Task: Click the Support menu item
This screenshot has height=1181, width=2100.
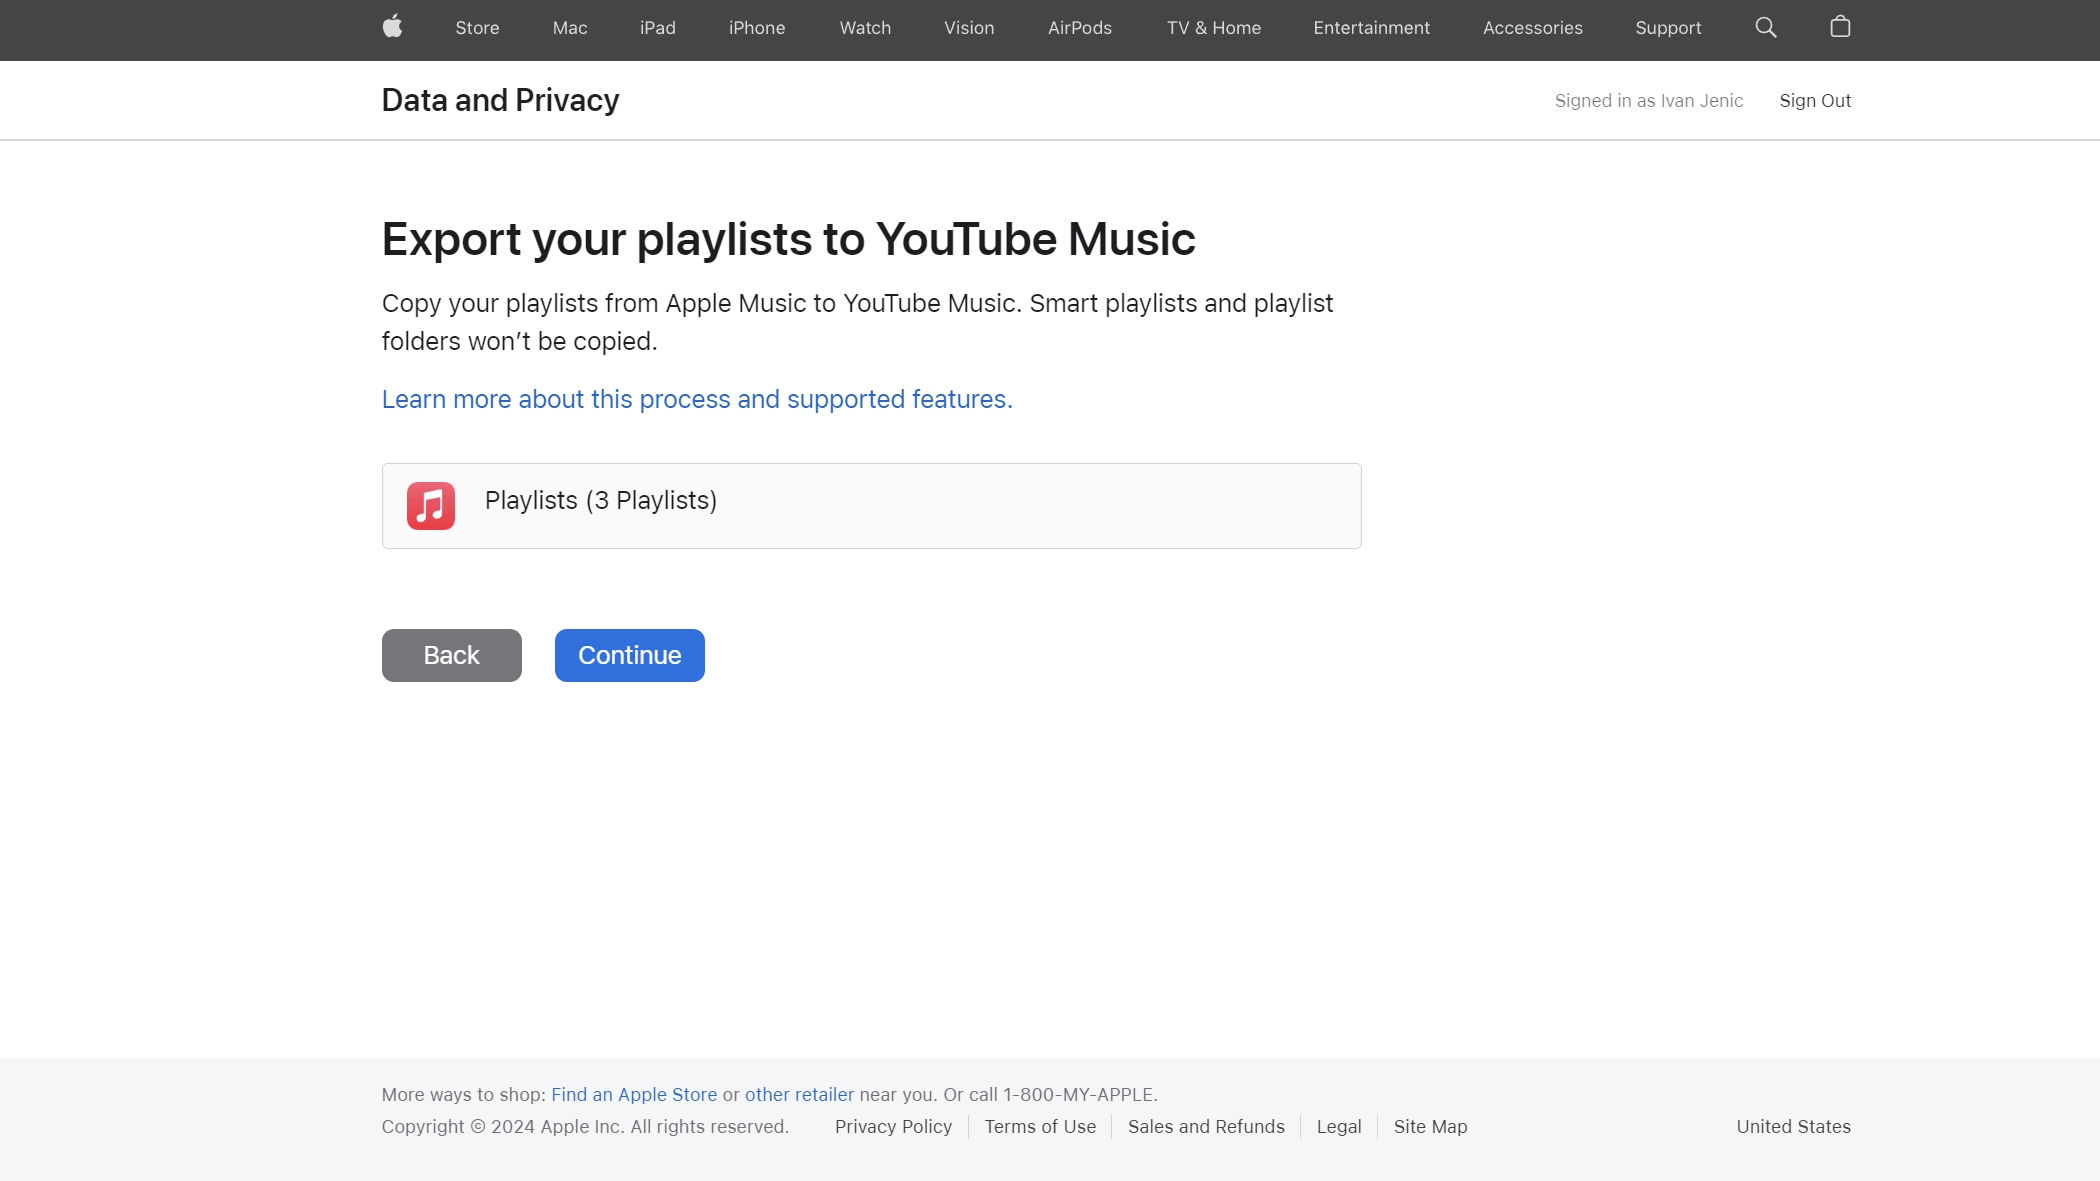Action: pos(1669,27)
